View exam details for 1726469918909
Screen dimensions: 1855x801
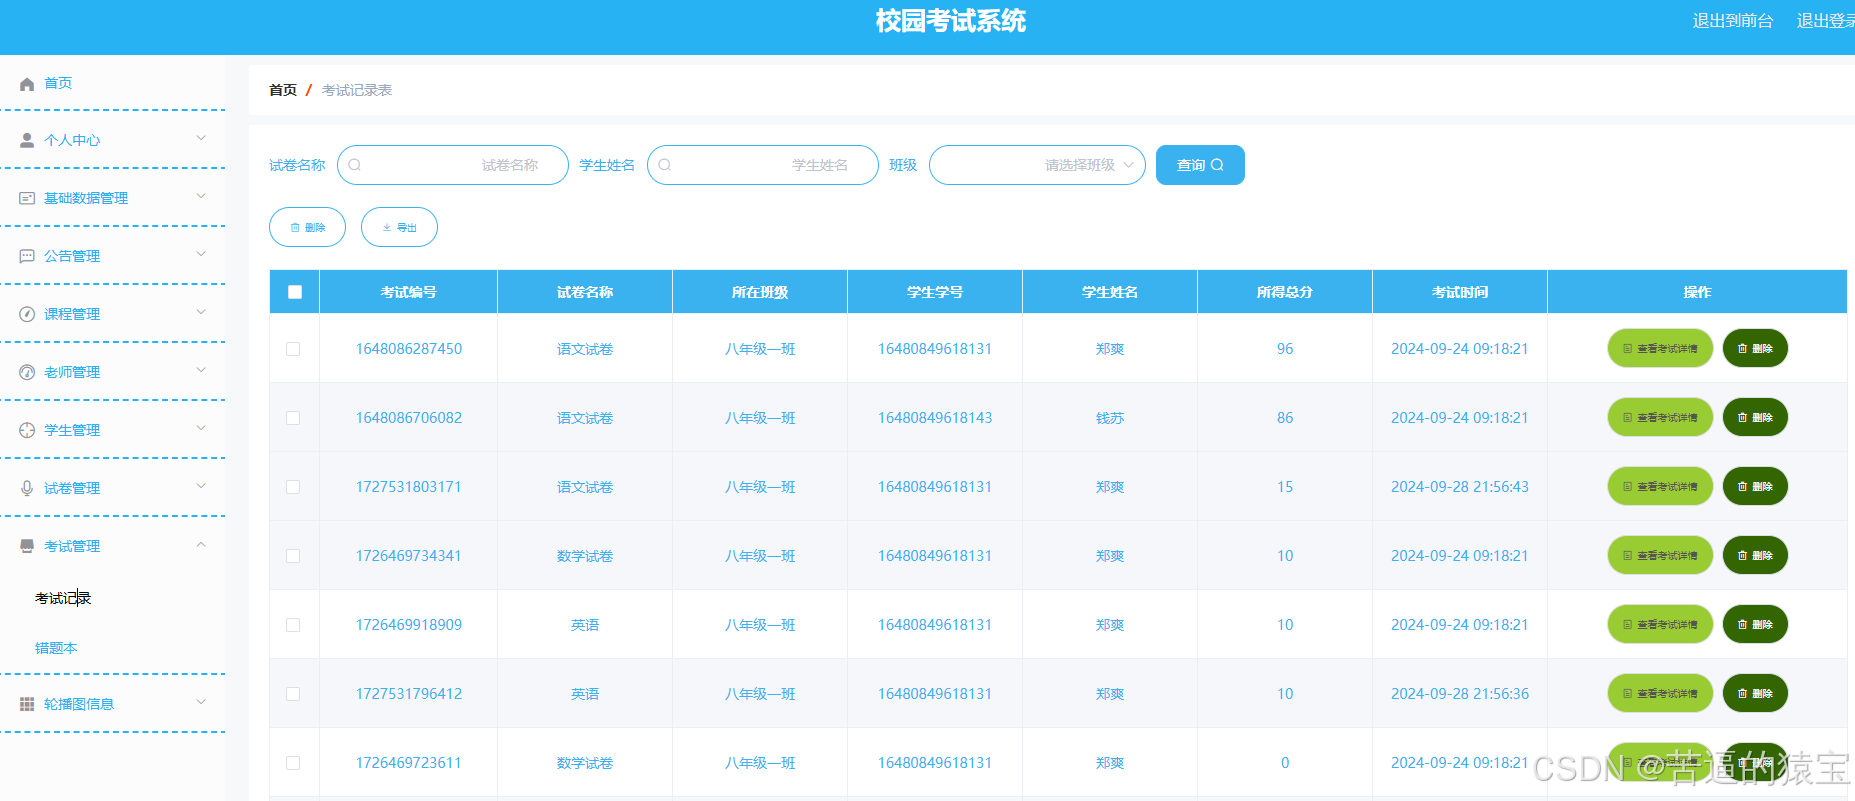(x=1660, y=624)
